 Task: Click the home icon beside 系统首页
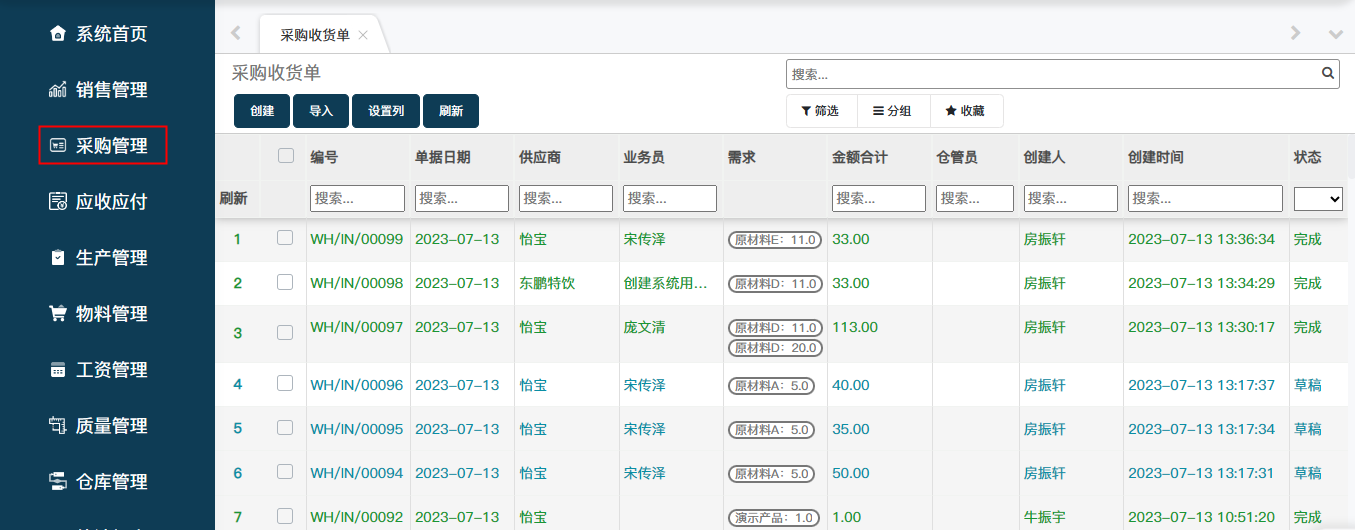(x=57, y=34)
